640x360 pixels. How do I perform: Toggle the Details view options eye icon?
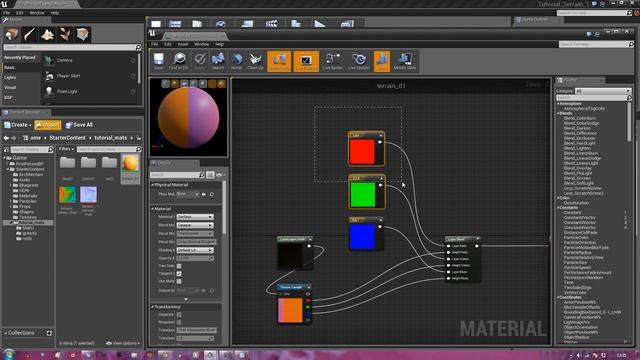click(220, 175)
